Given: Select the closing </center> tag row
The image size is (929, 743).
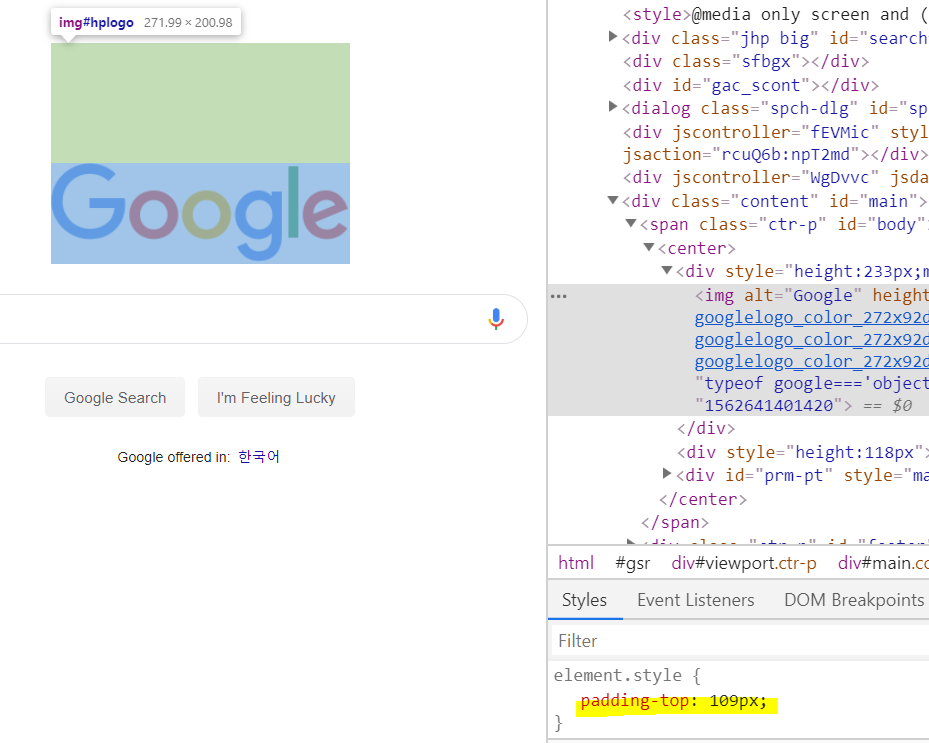Looking at the screenshot, I should [703, 499].
